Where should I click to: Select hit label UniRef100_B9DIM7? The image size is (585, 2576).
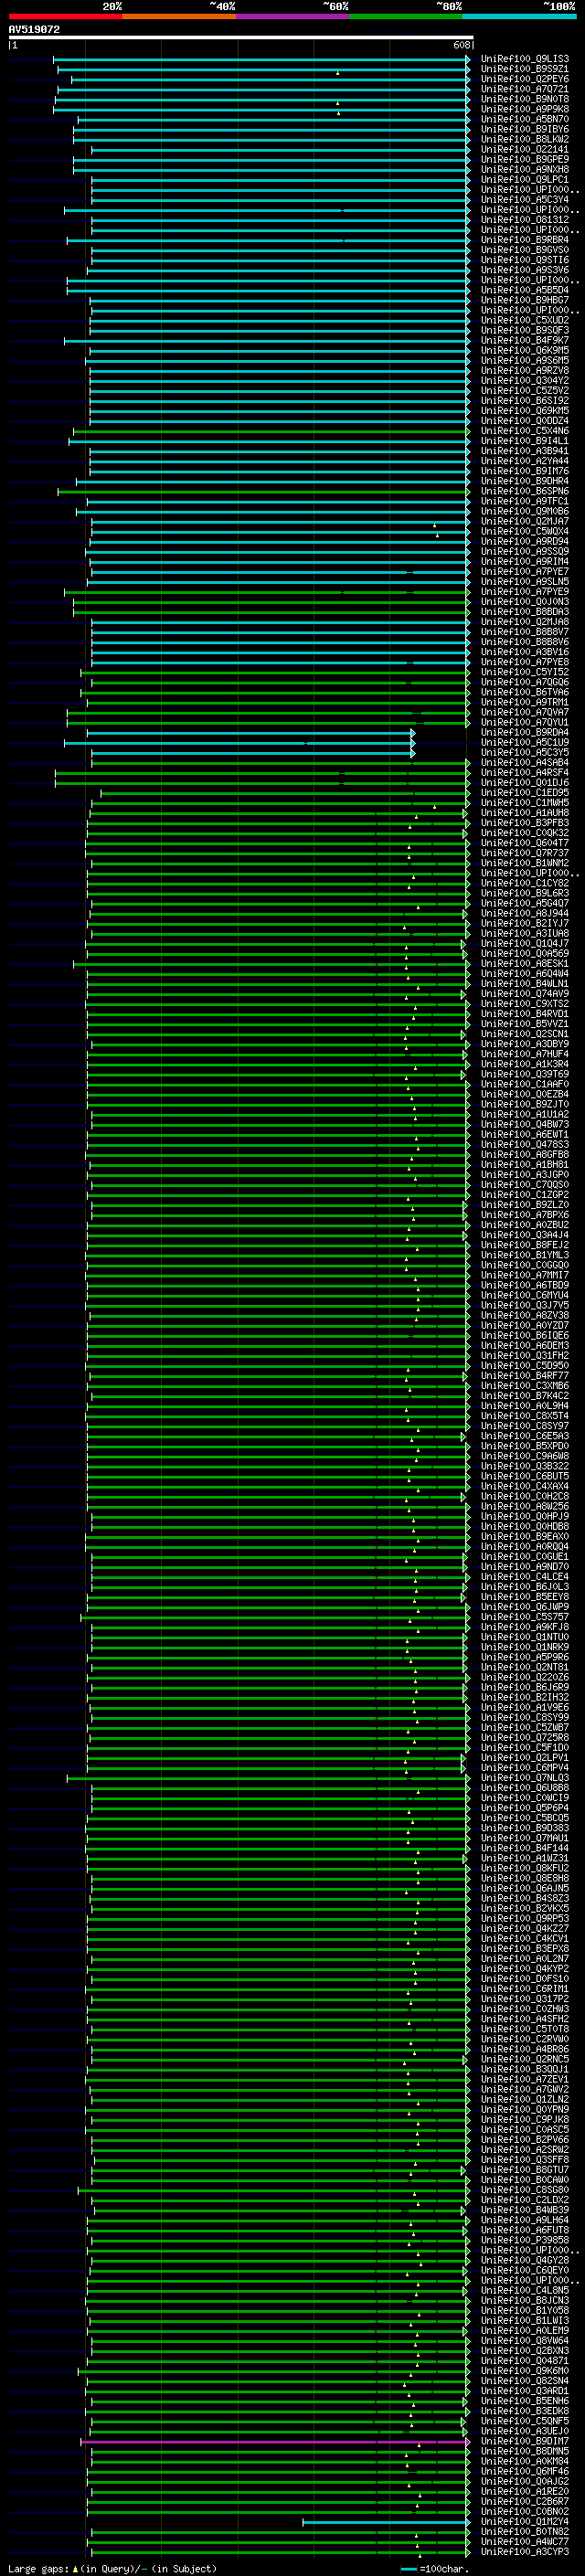pyautogui.click(x=525, y=2441)
